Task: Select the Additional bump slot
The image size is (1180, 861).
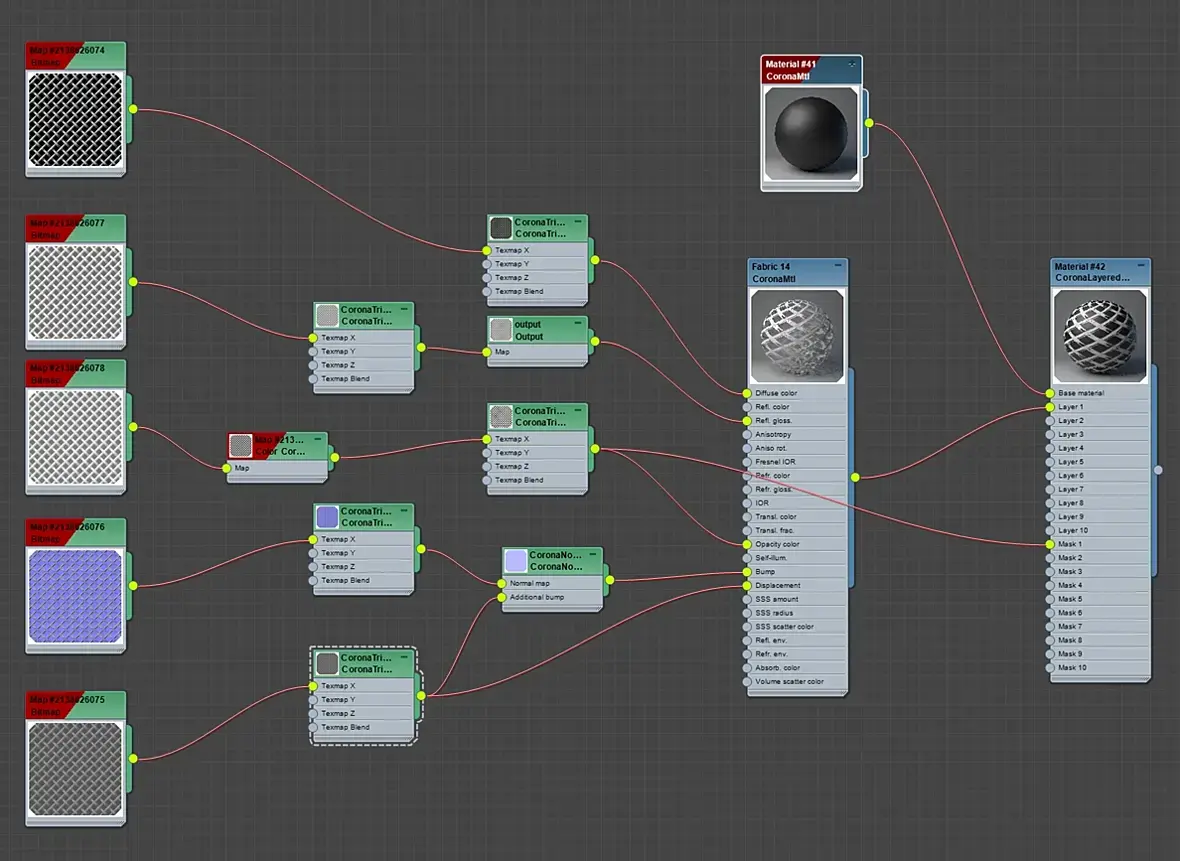Action: (552, 597)
